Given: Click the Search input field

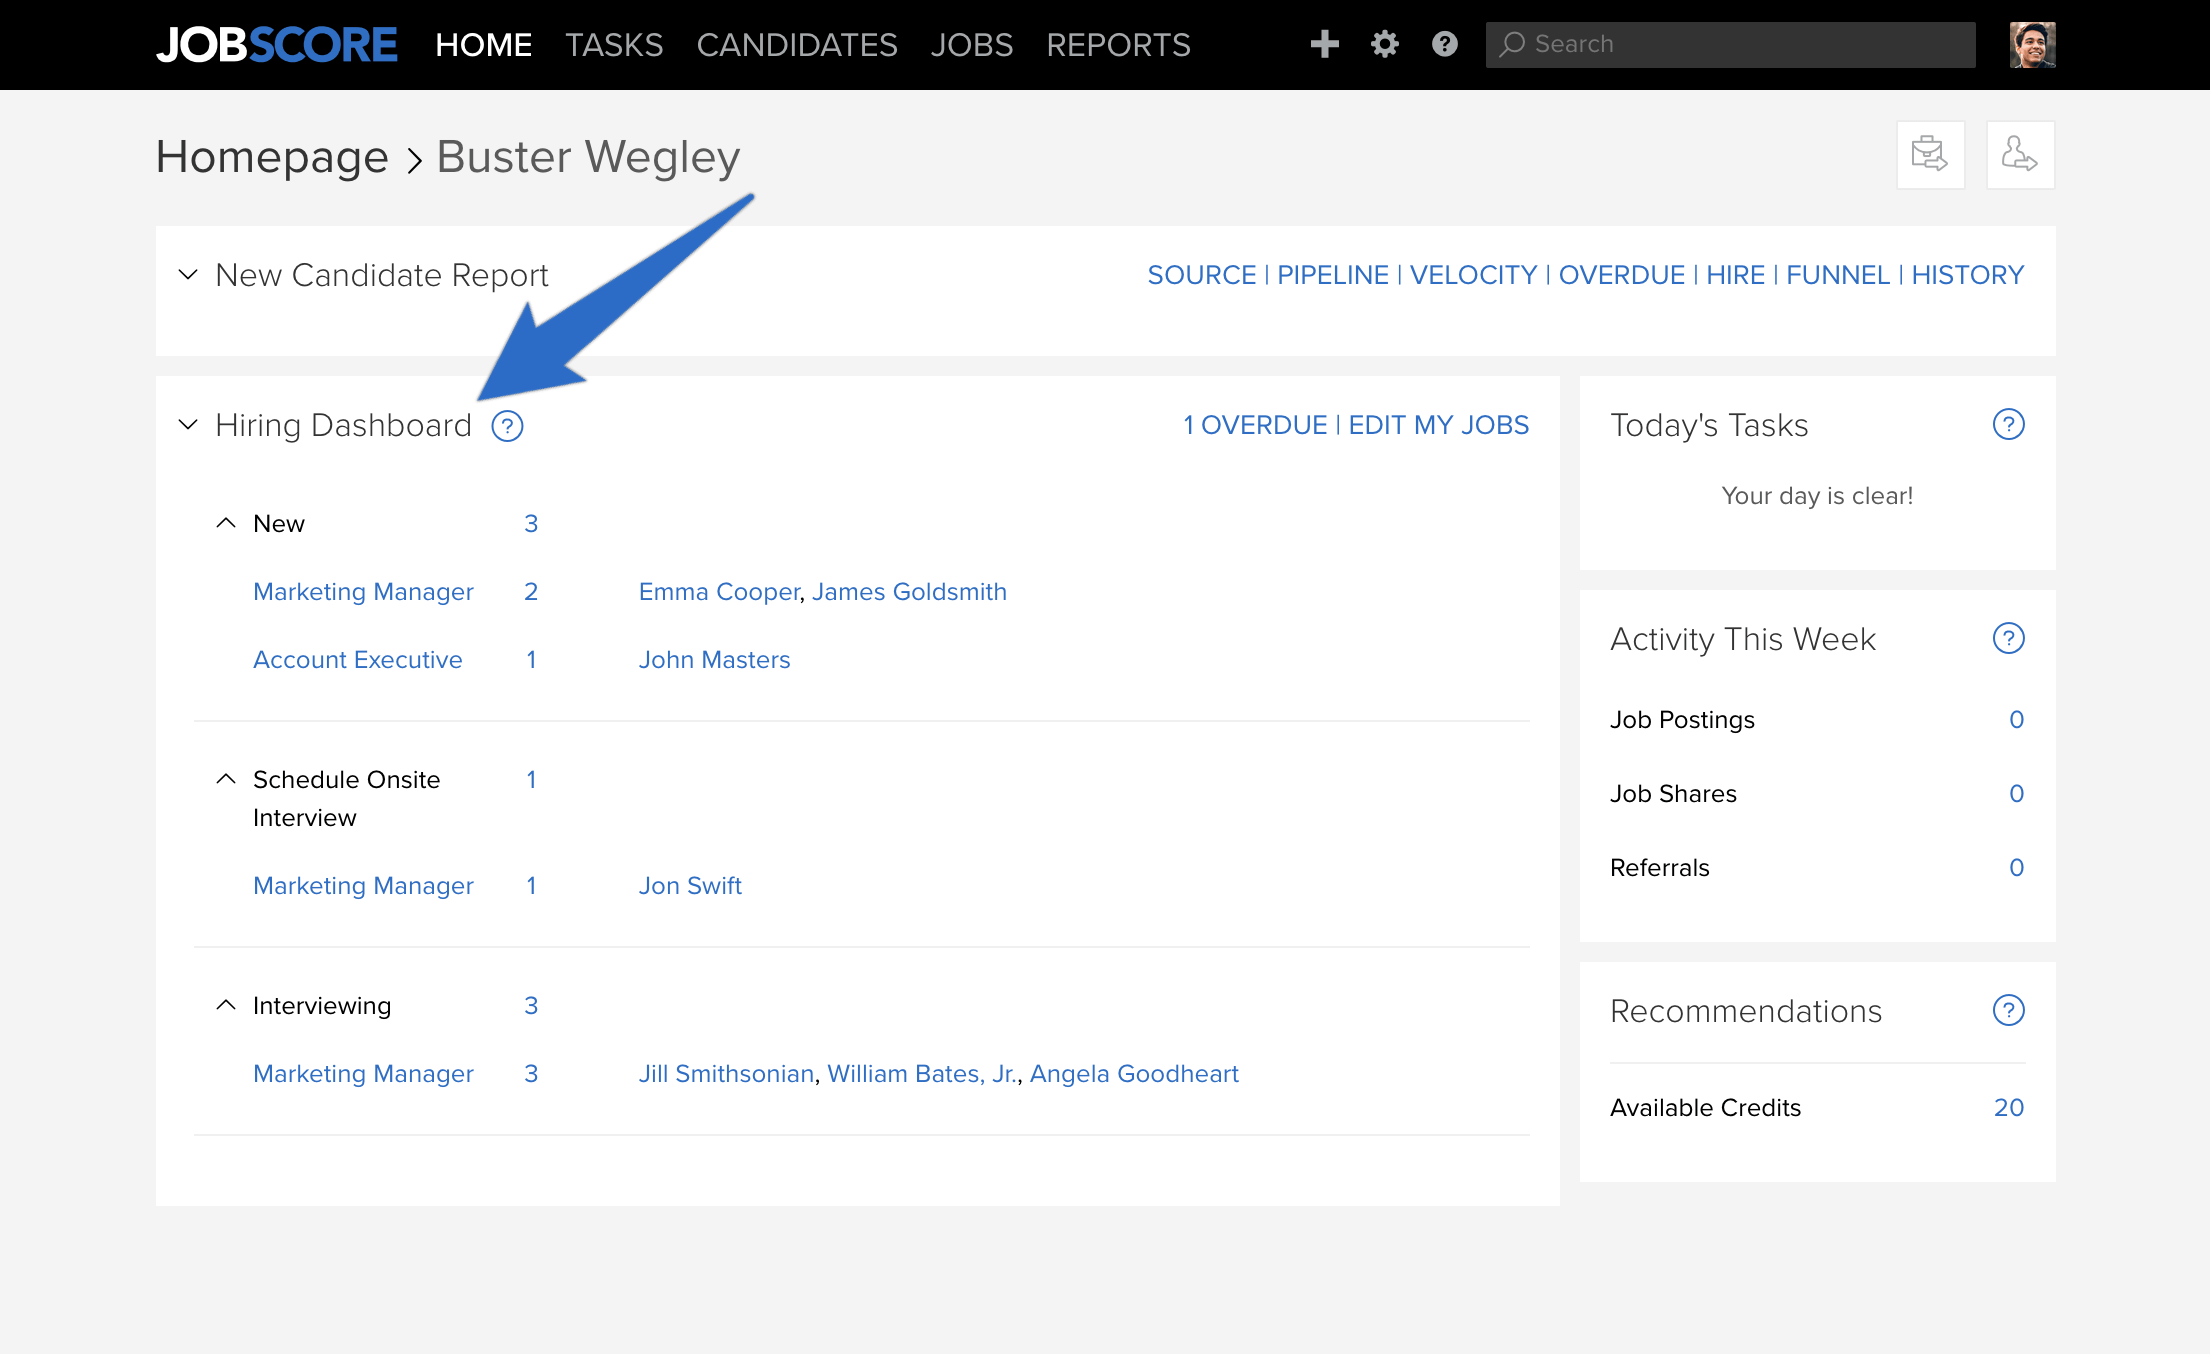Looking at the screenshot, I should [x=1730, y=45].
